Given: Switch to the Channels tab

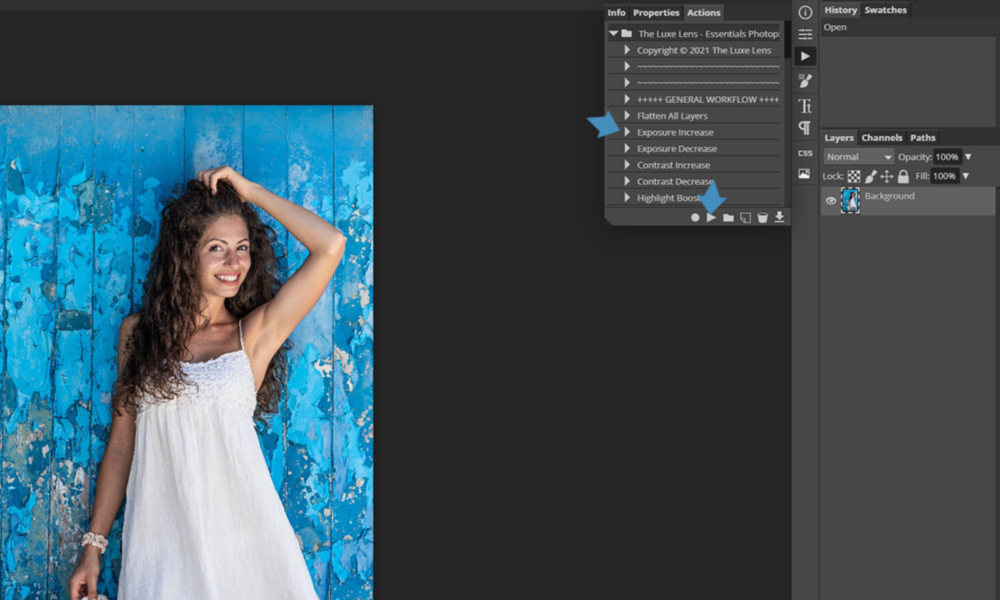Looking at the screenshot, I should click(881, 138).
